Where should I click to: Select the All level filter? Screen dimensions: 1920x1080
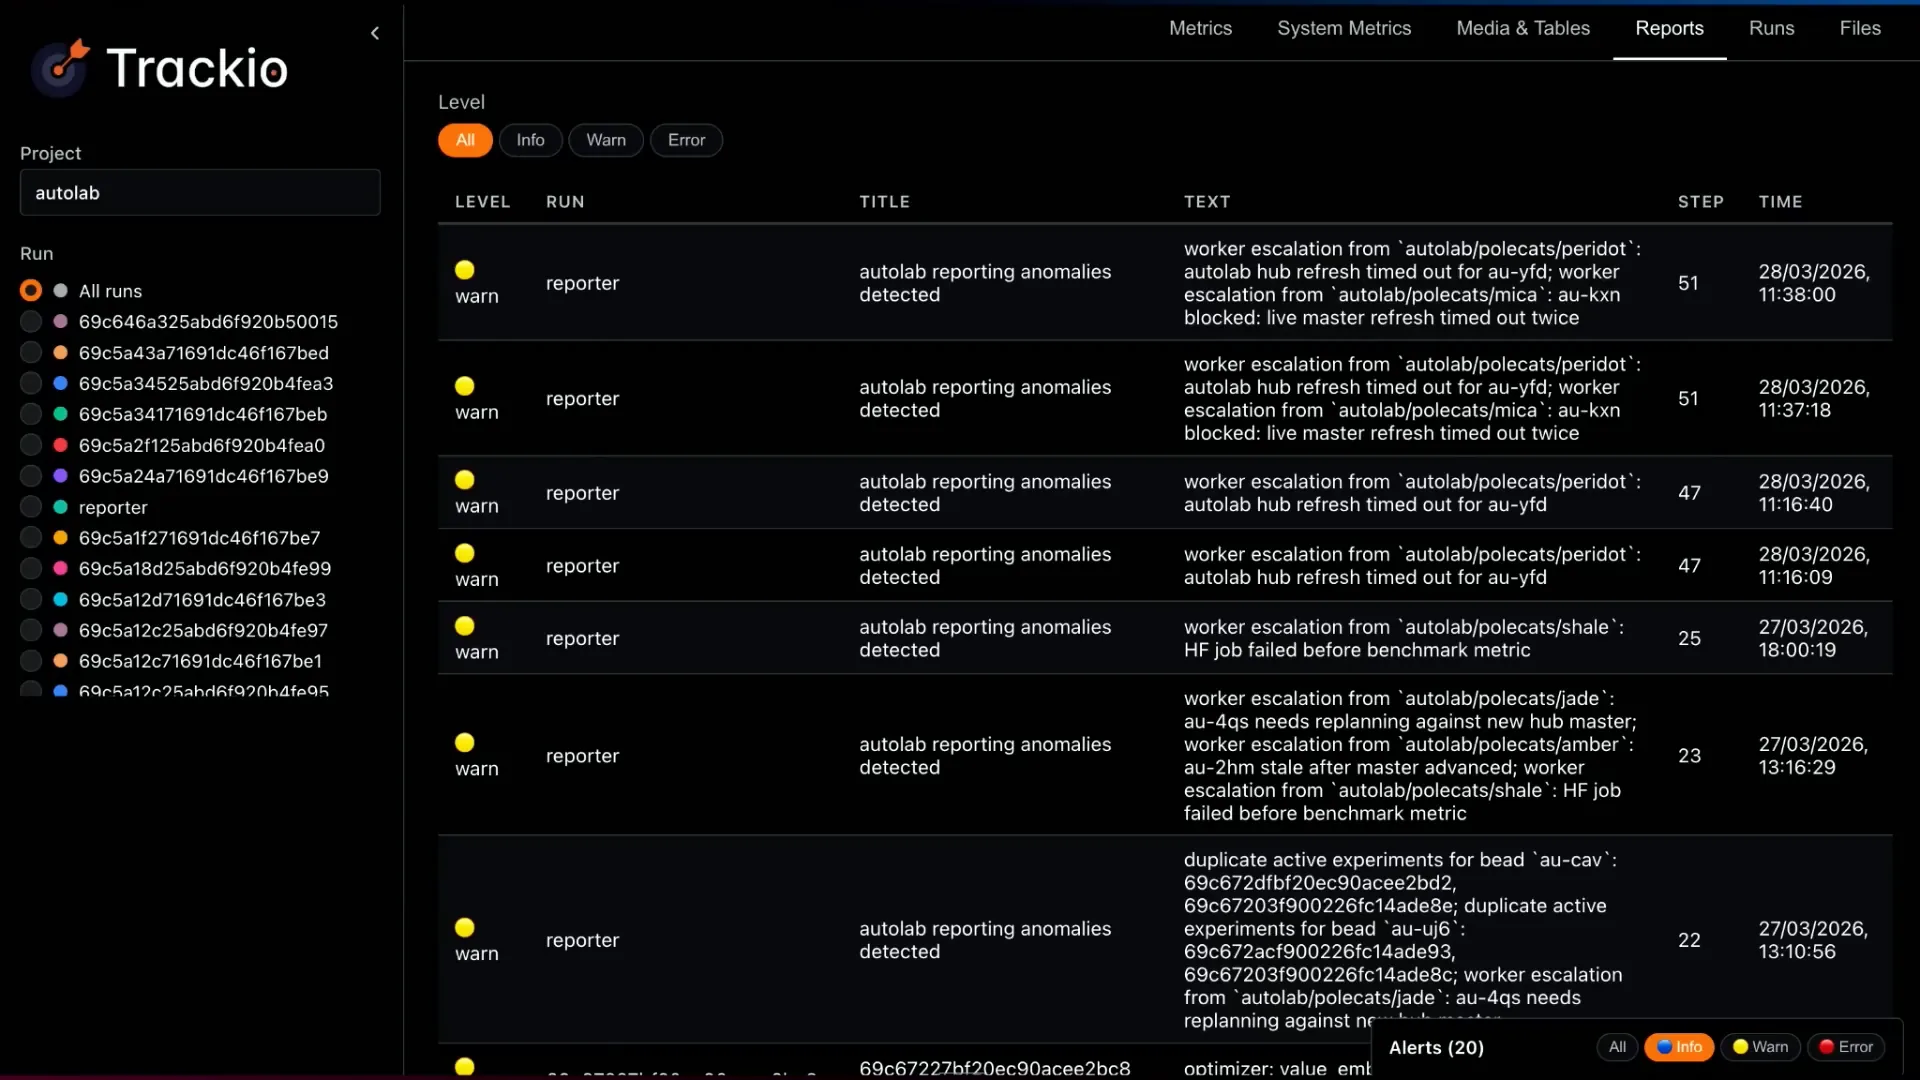tap(465, 140)
